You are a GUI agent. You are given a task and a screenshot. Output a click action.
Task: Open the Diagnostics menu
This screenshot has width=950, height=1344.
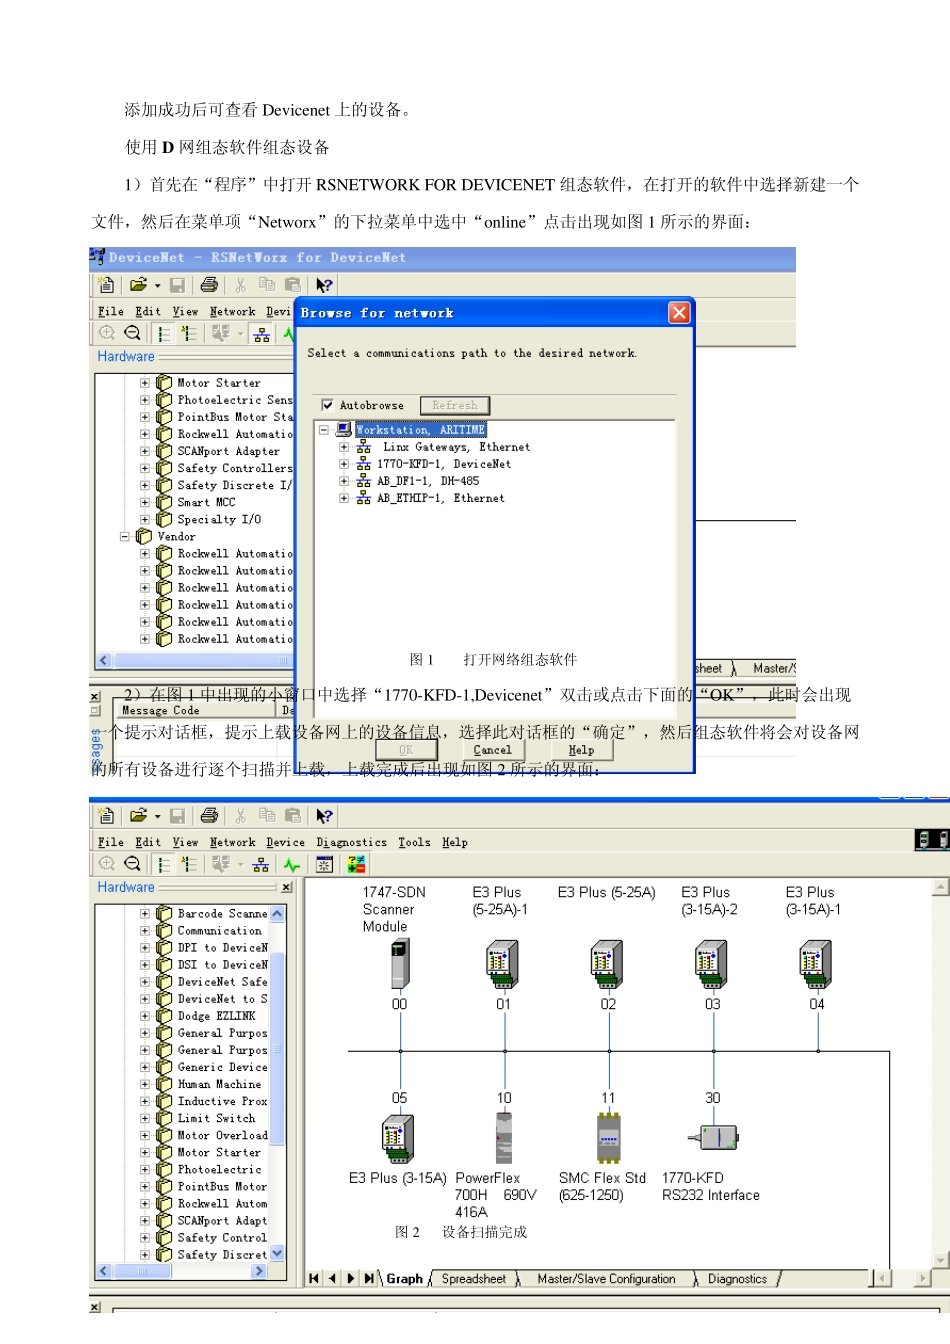tap(352, 842)
